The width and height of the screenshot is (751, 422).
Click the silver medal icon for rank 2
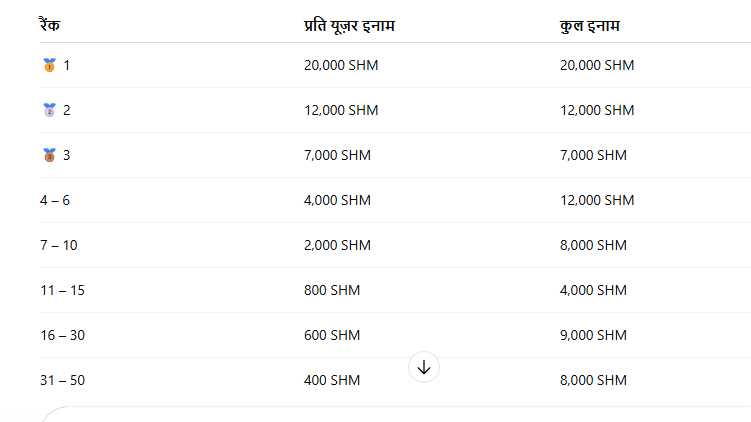click(49, 110)
